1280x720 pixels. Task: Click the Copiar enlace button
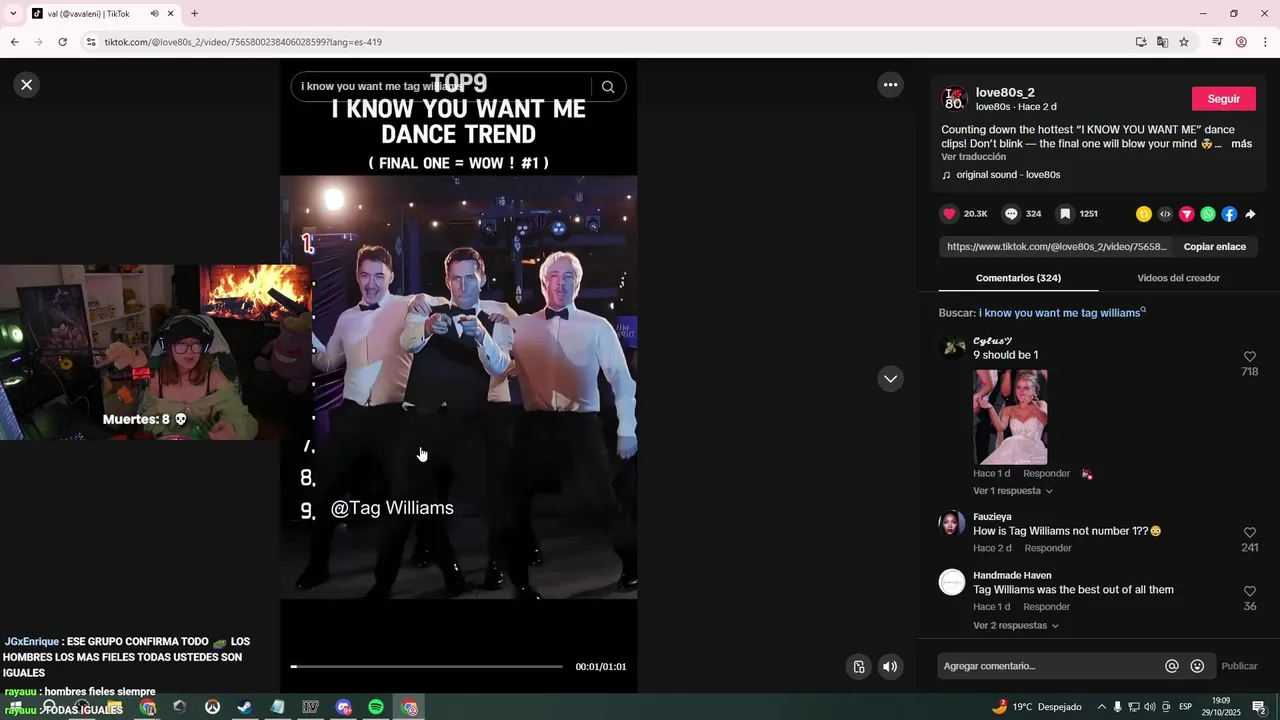pyautogui.click(x=1214, y=247)
